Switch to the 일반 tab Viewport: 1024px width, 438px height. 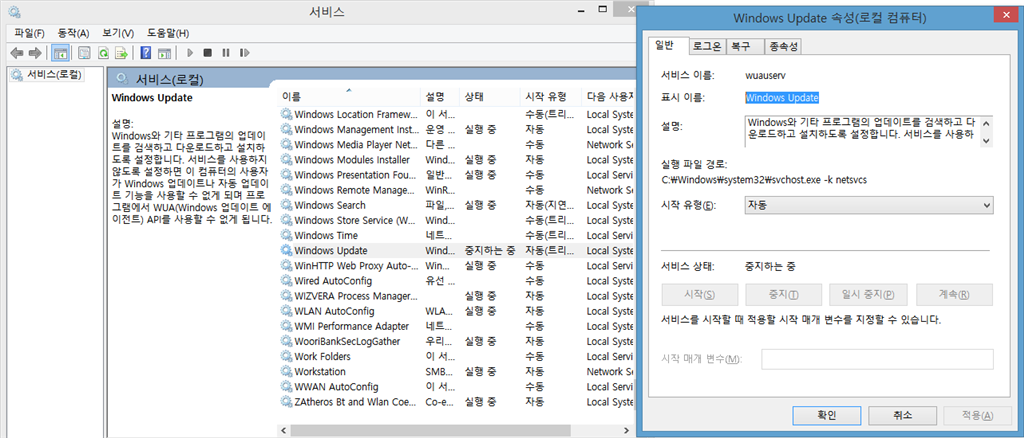point(668,46)
